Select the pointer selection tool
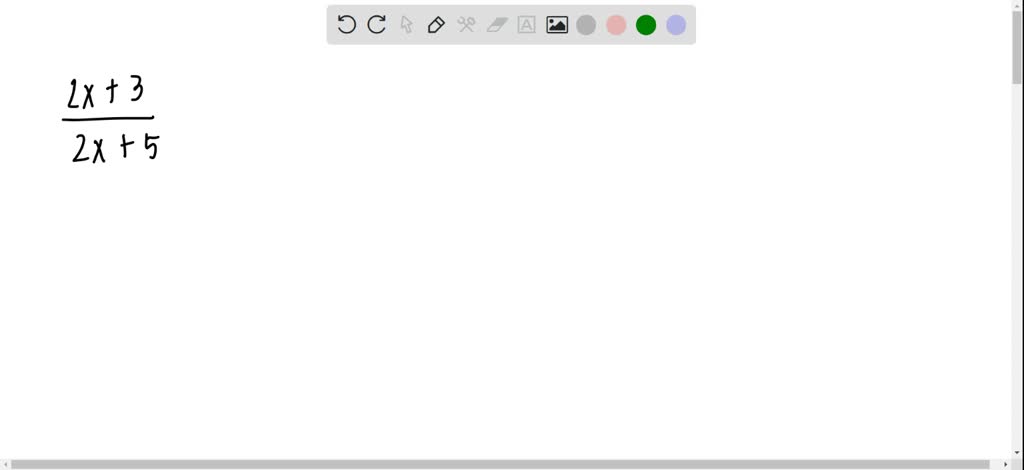1024x470 pixels. (406, 25)
